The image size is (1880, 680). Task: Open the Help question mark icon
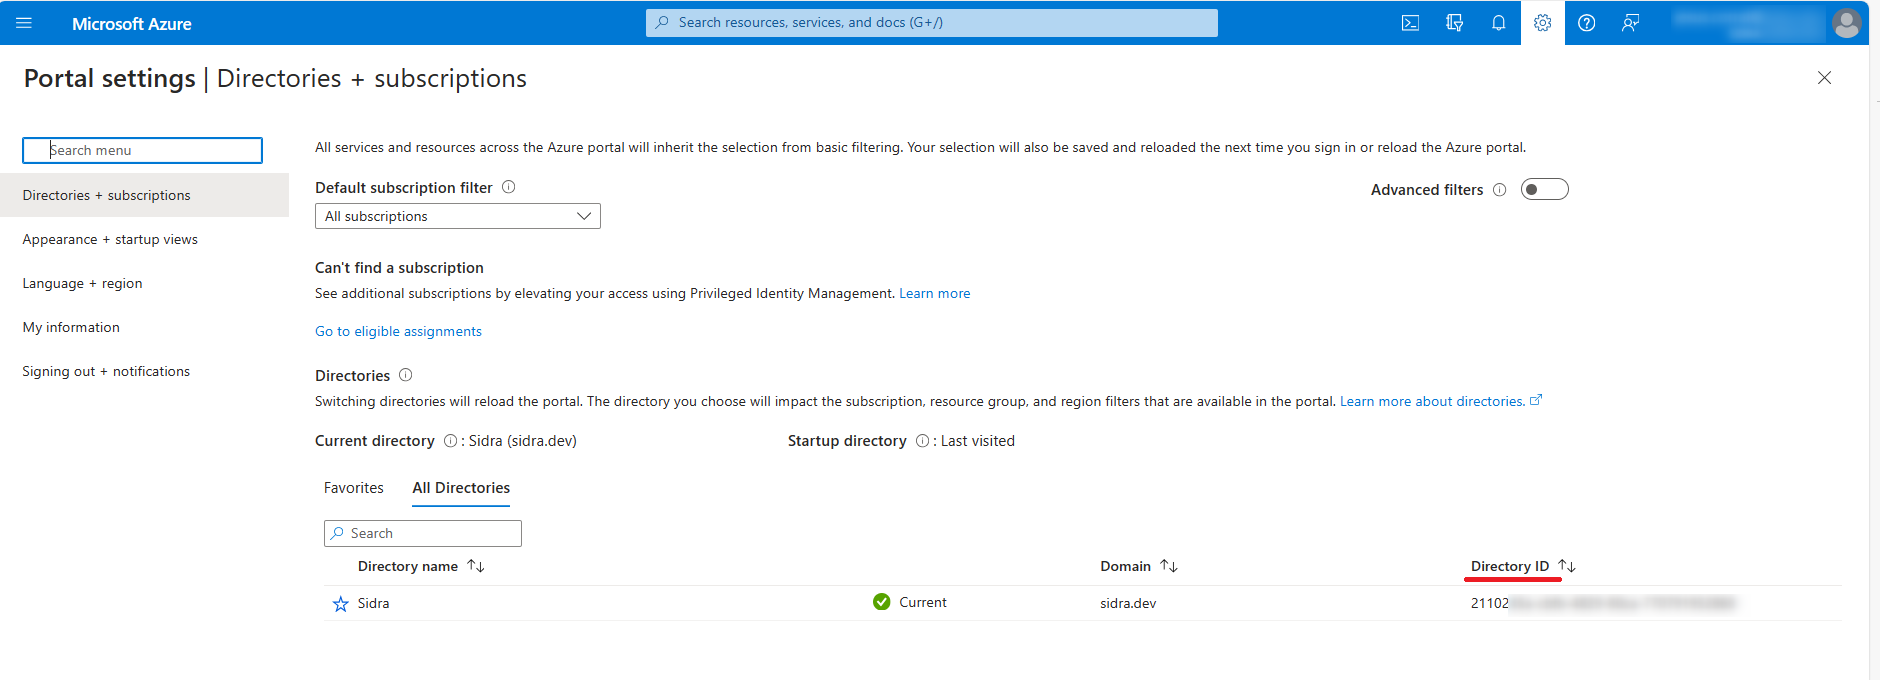tap(1586, 23)
